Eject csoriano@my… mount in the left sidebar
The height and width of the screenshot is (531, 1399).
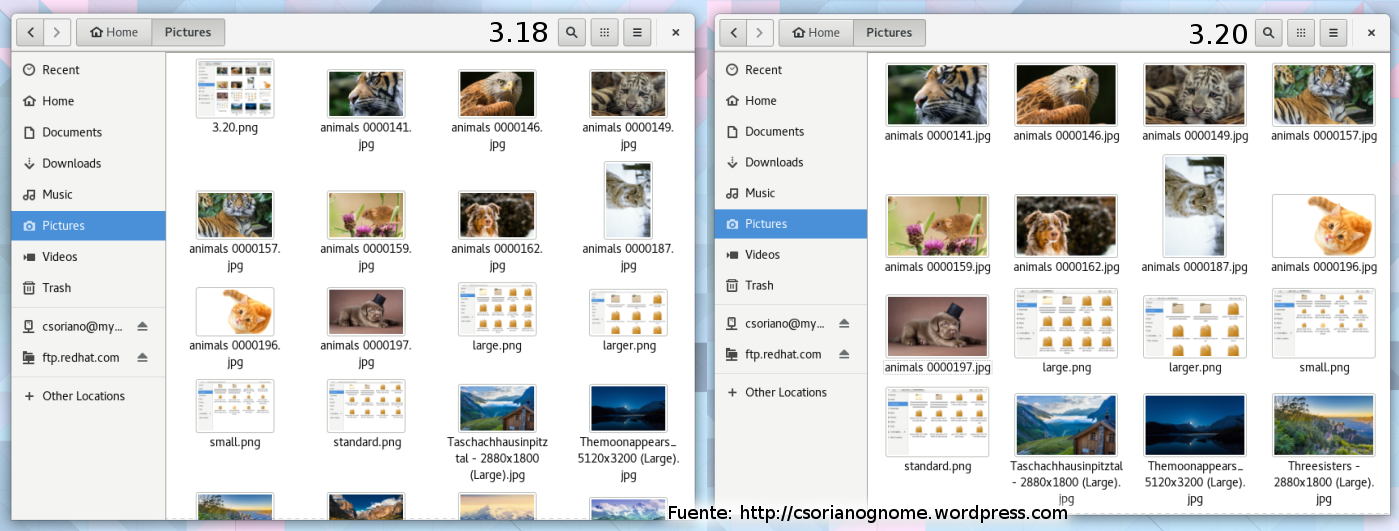142,326
